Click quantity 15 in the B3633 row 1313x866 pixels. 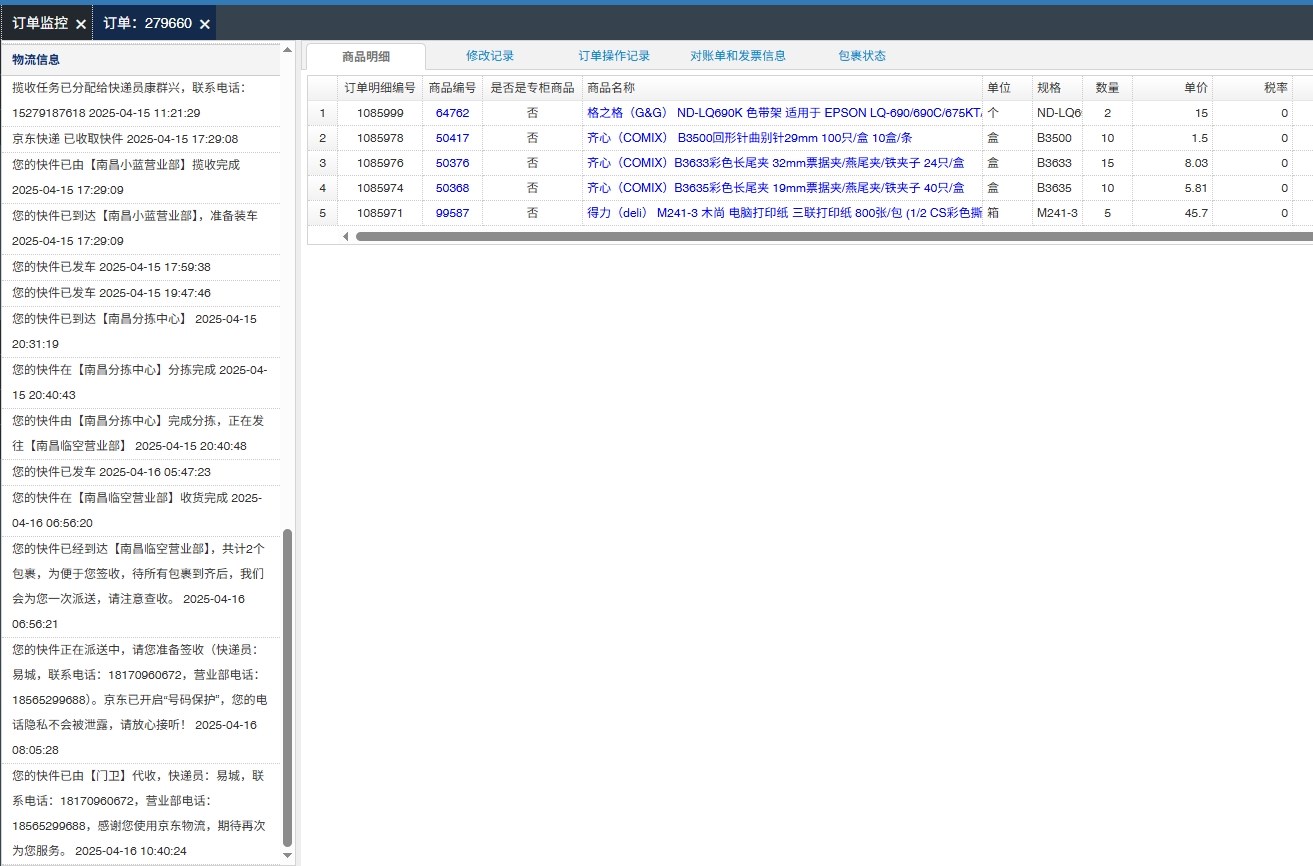(1108, 163)
